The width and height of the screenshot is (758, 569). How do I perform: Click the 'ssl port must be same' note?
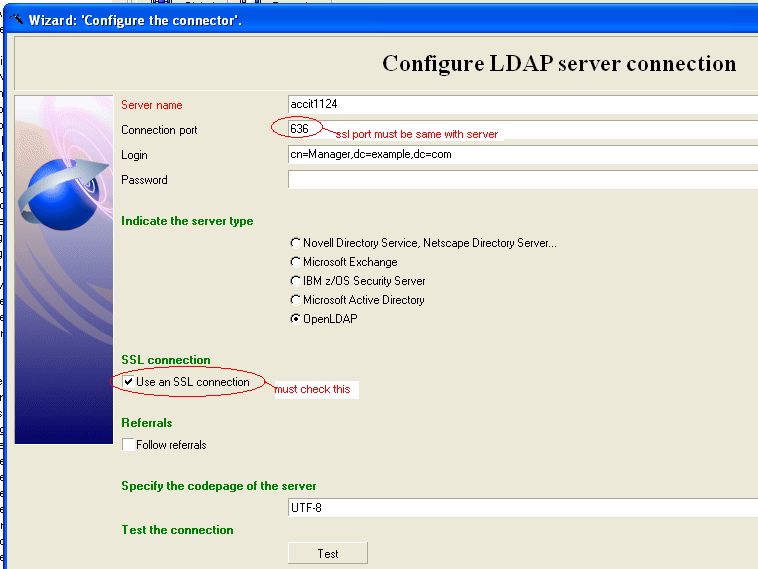click(416, 134)
